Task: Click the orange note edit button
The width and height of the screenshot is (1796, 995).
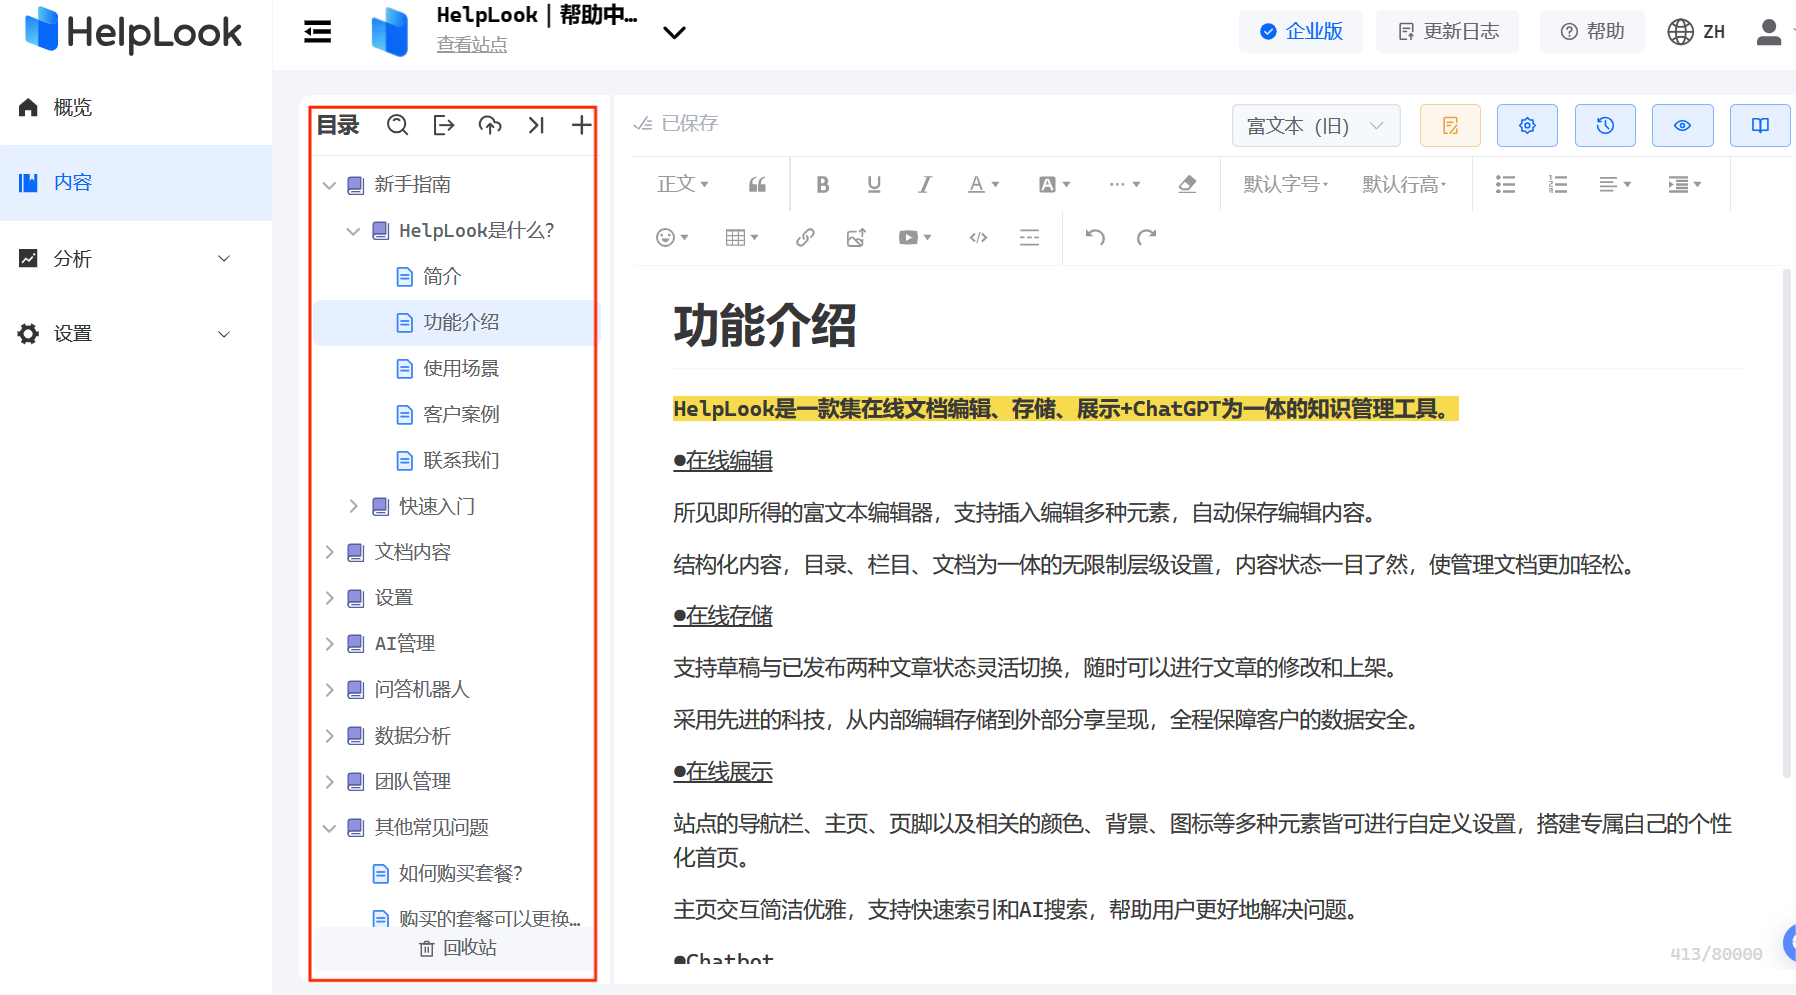Action: click(1450, 125)
